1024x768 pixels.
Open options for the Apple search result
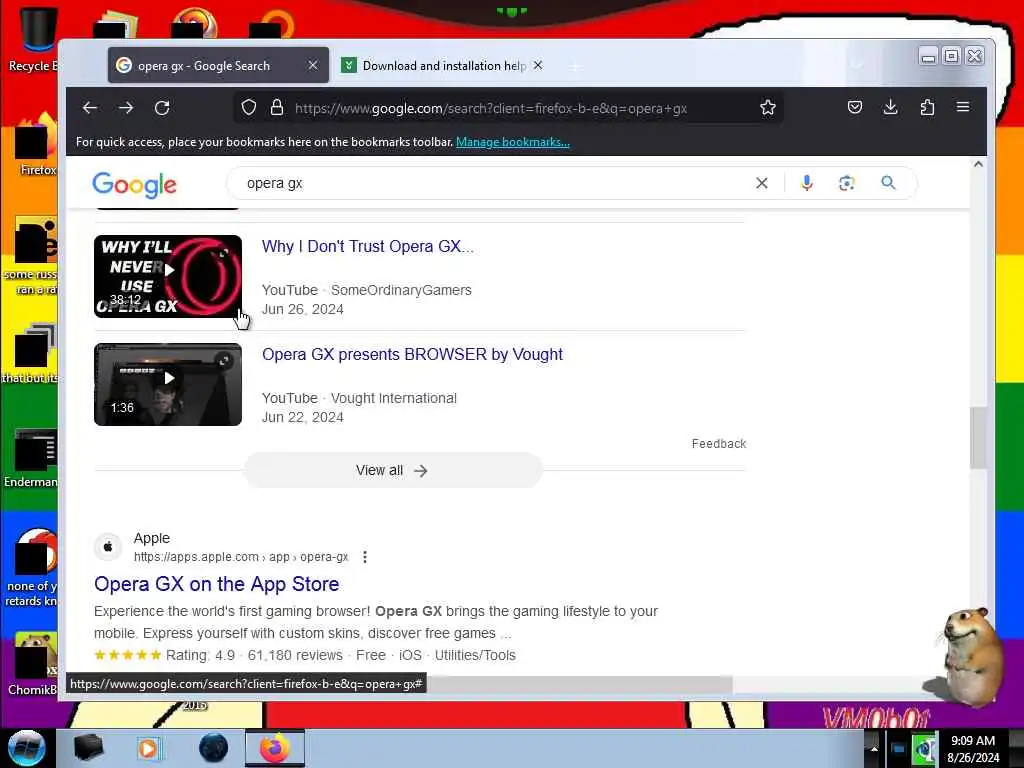click(x=365, y=557)
